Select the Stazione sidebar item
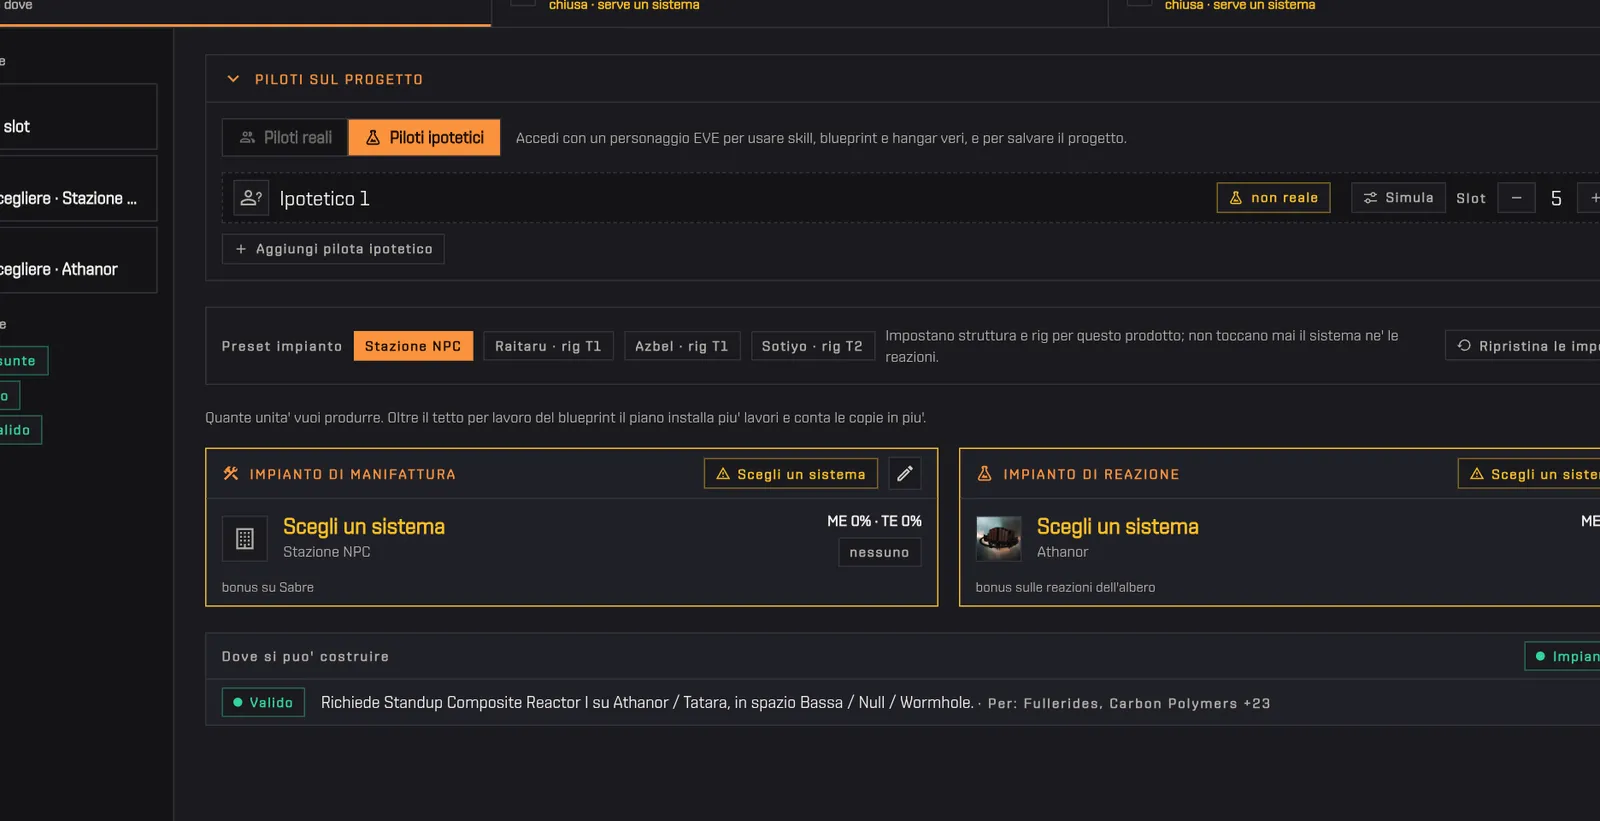This screenshot has height=821, width=1600. [76, 189]
